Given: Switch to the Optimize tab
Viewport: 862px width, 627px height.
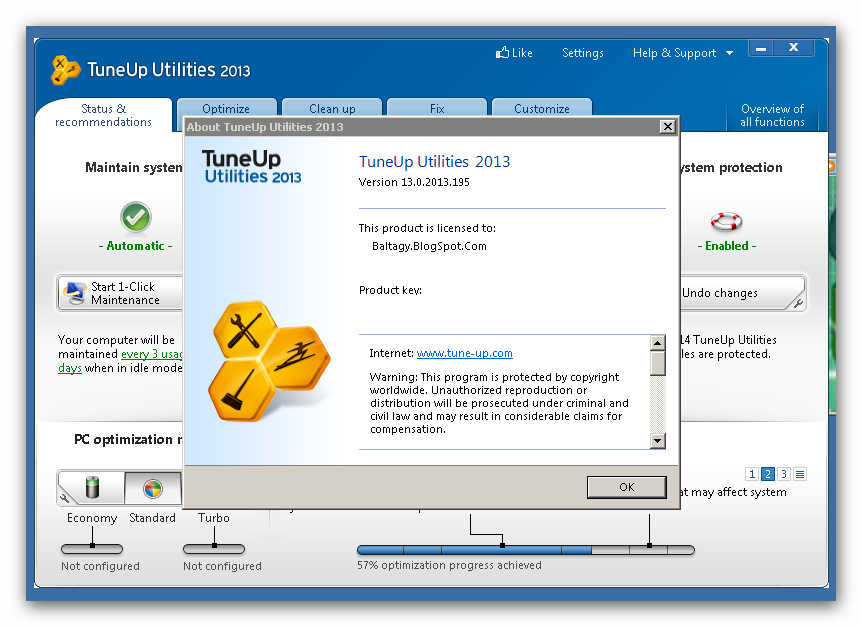Looking at the screenshot, I should (226, 108).
